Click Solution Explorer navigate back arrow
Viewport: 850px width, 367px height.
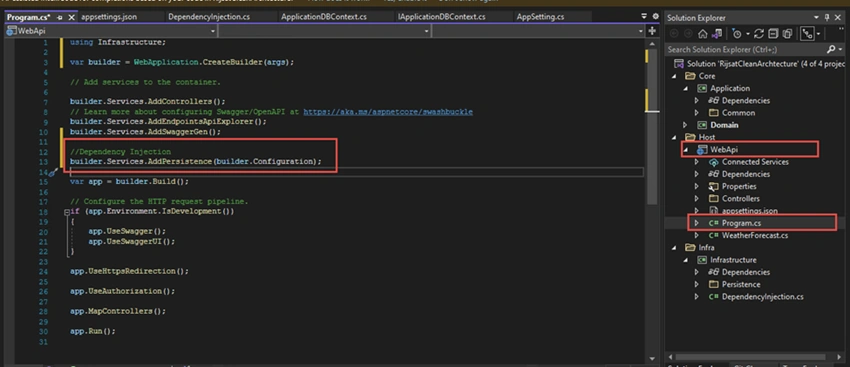pyautogui.click(x=674, y=34)
